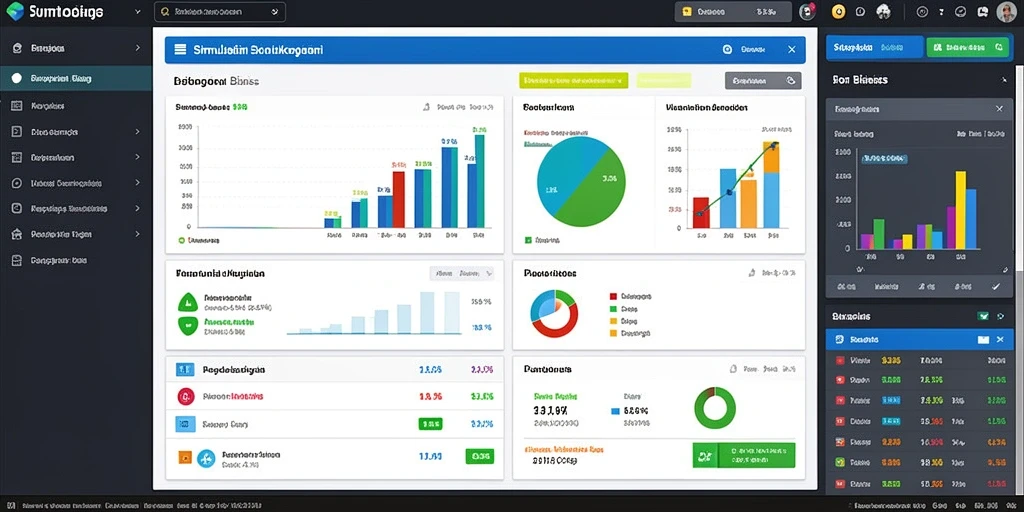1024x512 pixels.
Task: Click the small green badge in the list card's third row
Action: 430,424
